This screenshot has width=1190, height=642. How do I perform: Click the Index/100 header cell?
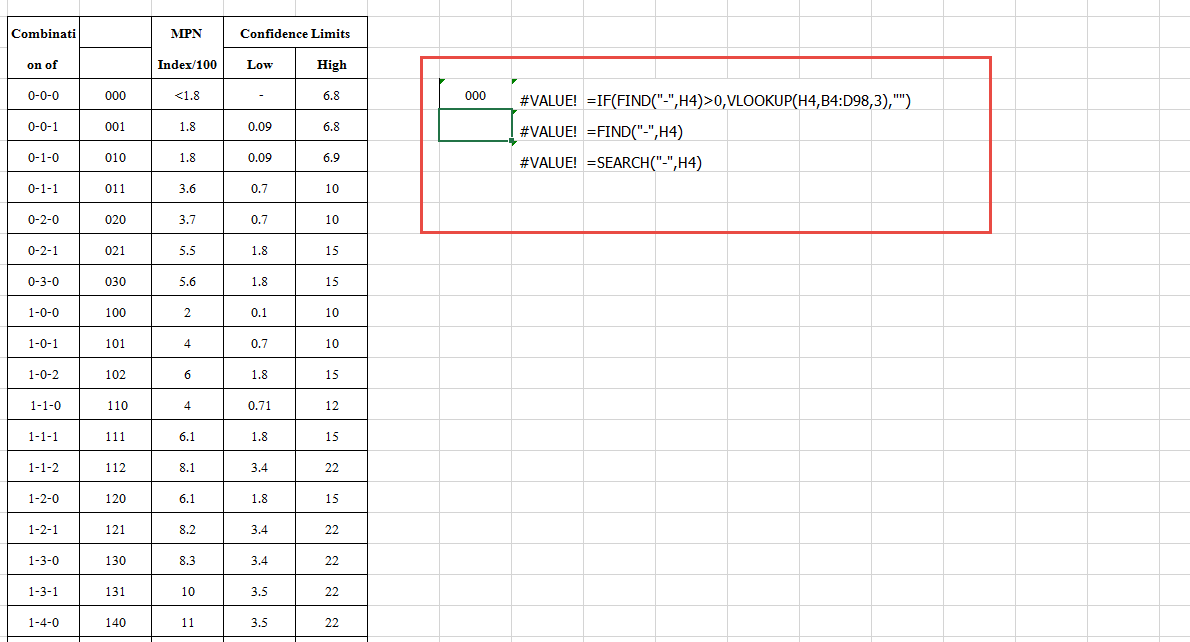click(x=187, y=65)
